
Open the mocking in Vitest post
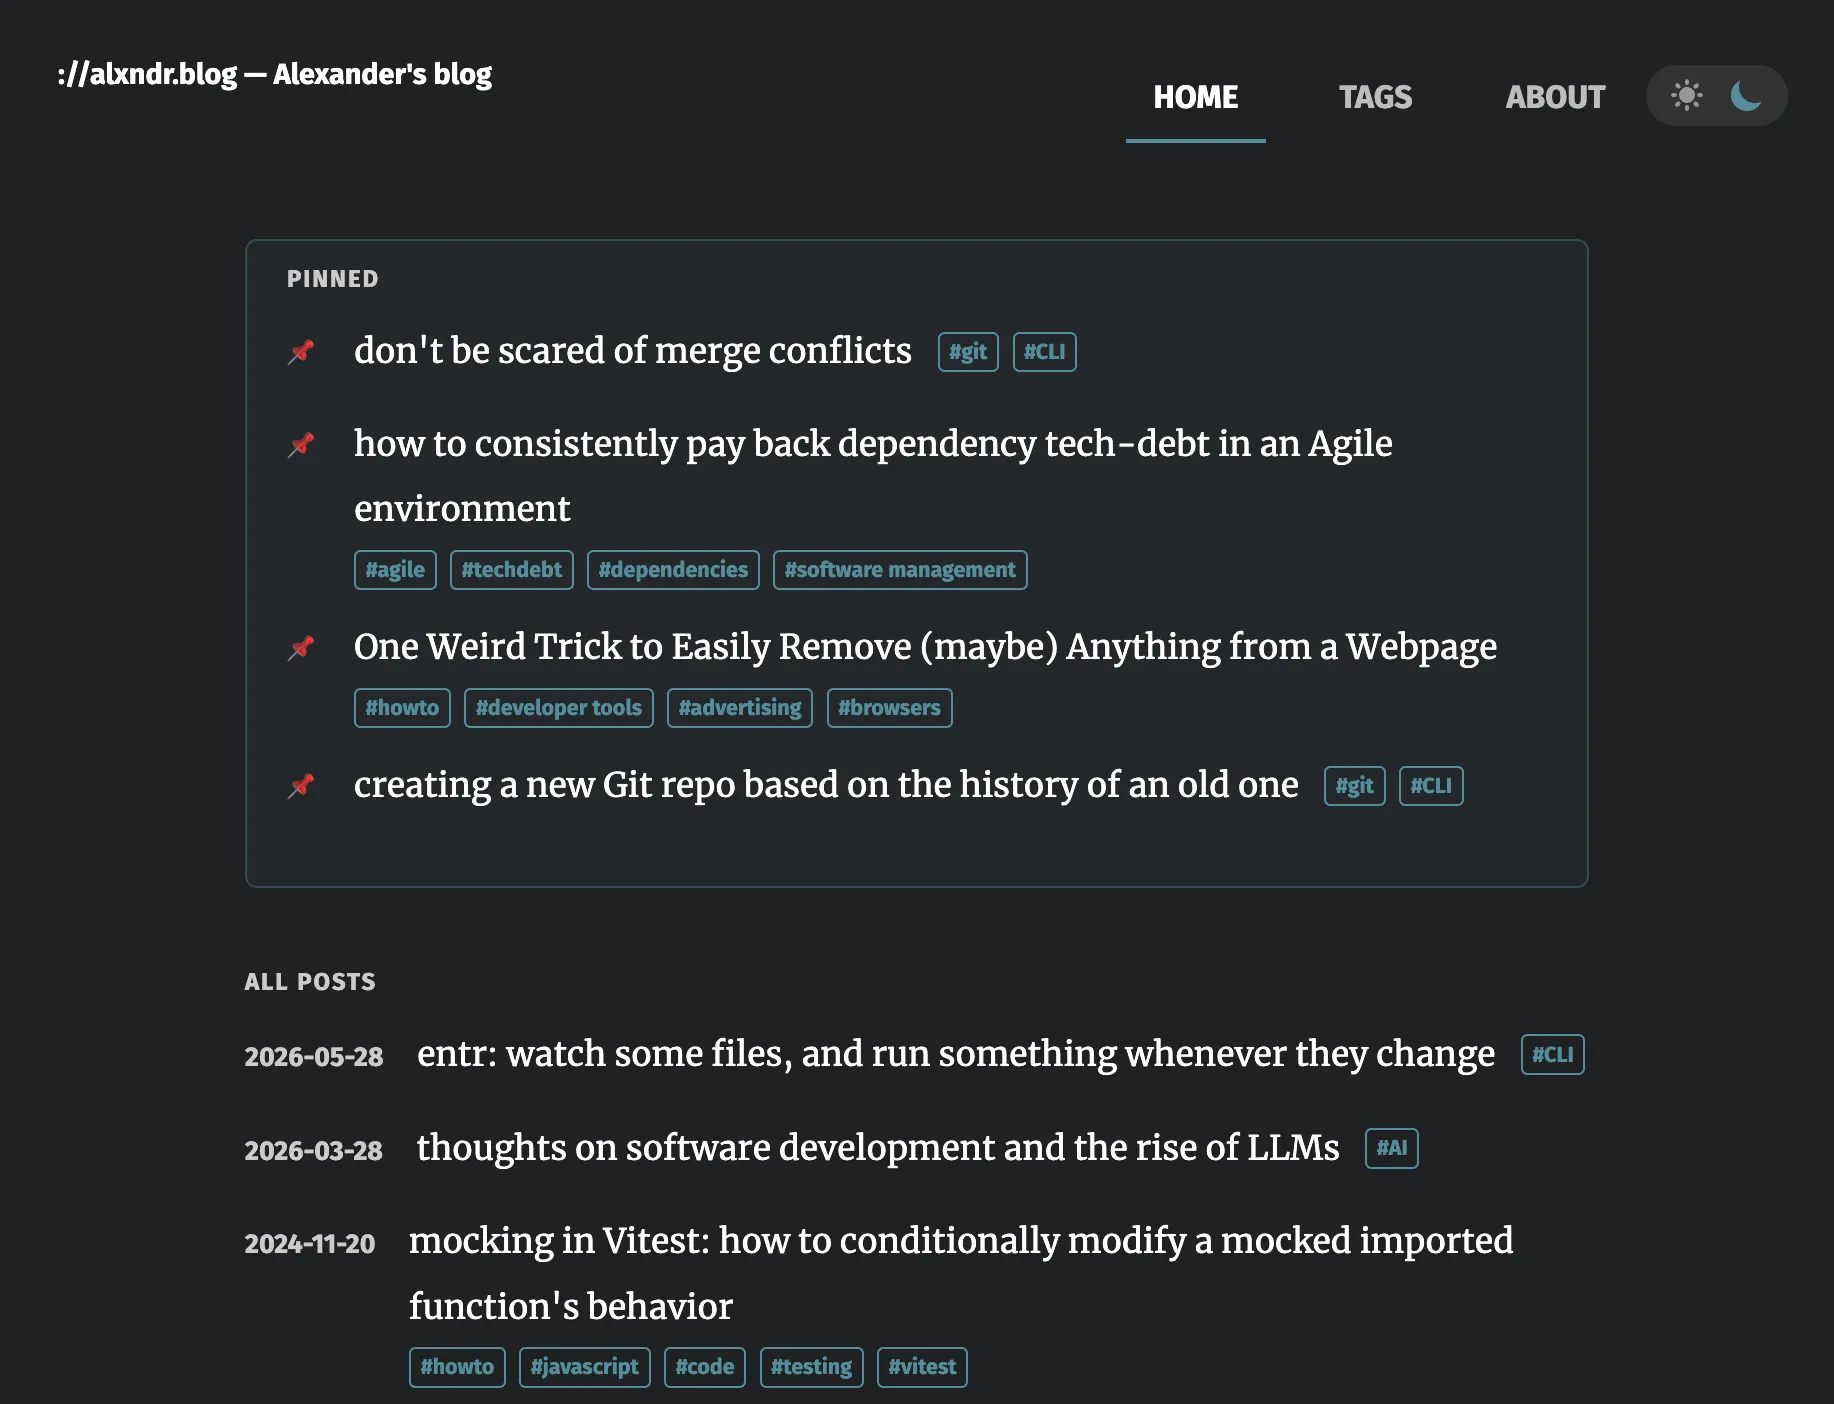click(x=961, y=1273)
